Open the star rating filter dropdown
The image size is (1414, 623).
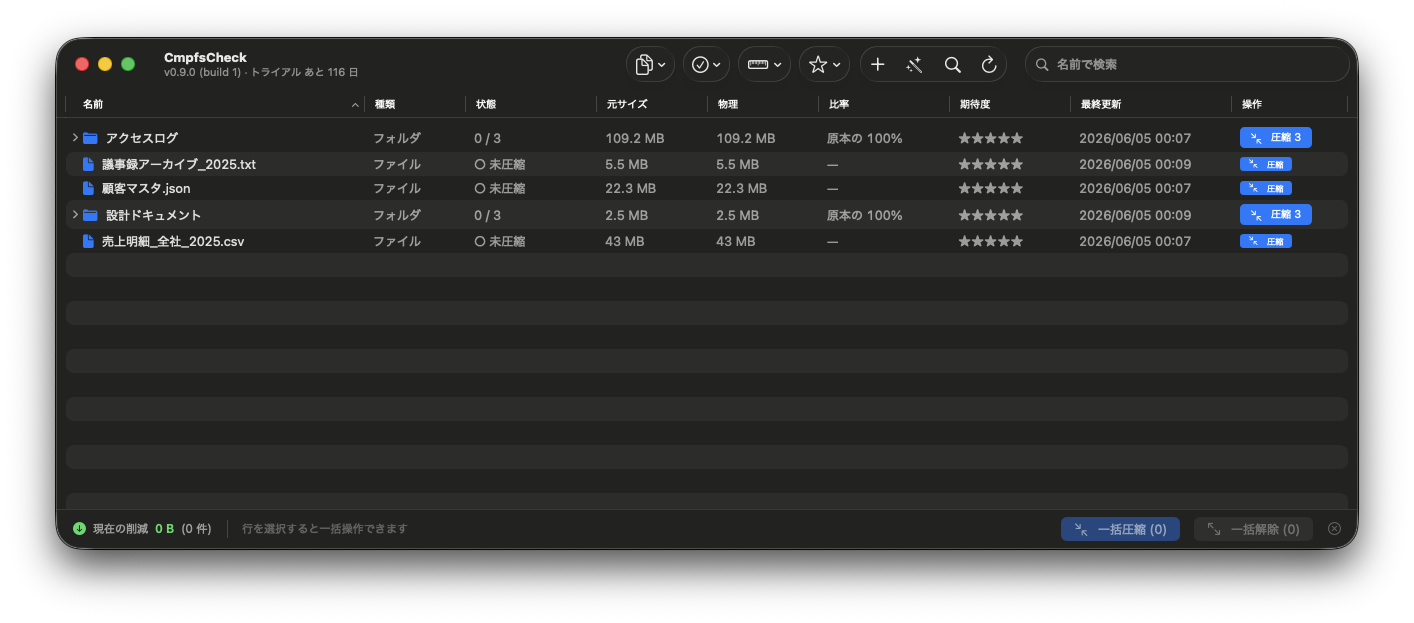(824, 64)
